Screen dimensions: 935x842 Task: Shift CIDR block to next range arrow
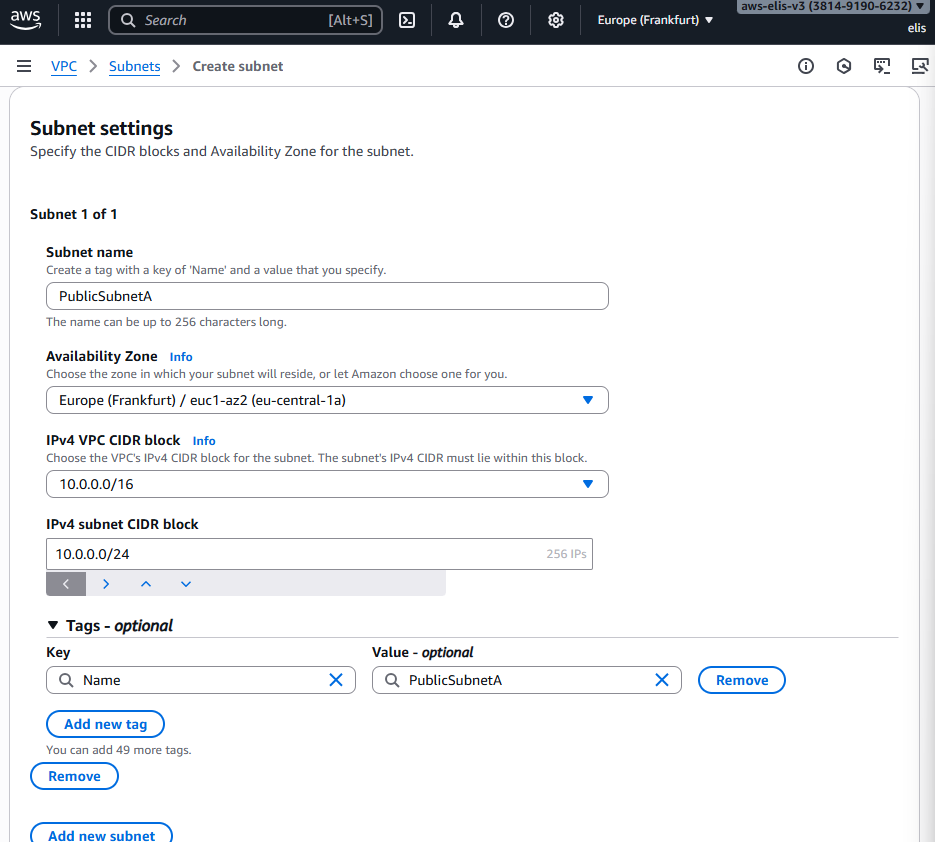(x=106, y=584)
